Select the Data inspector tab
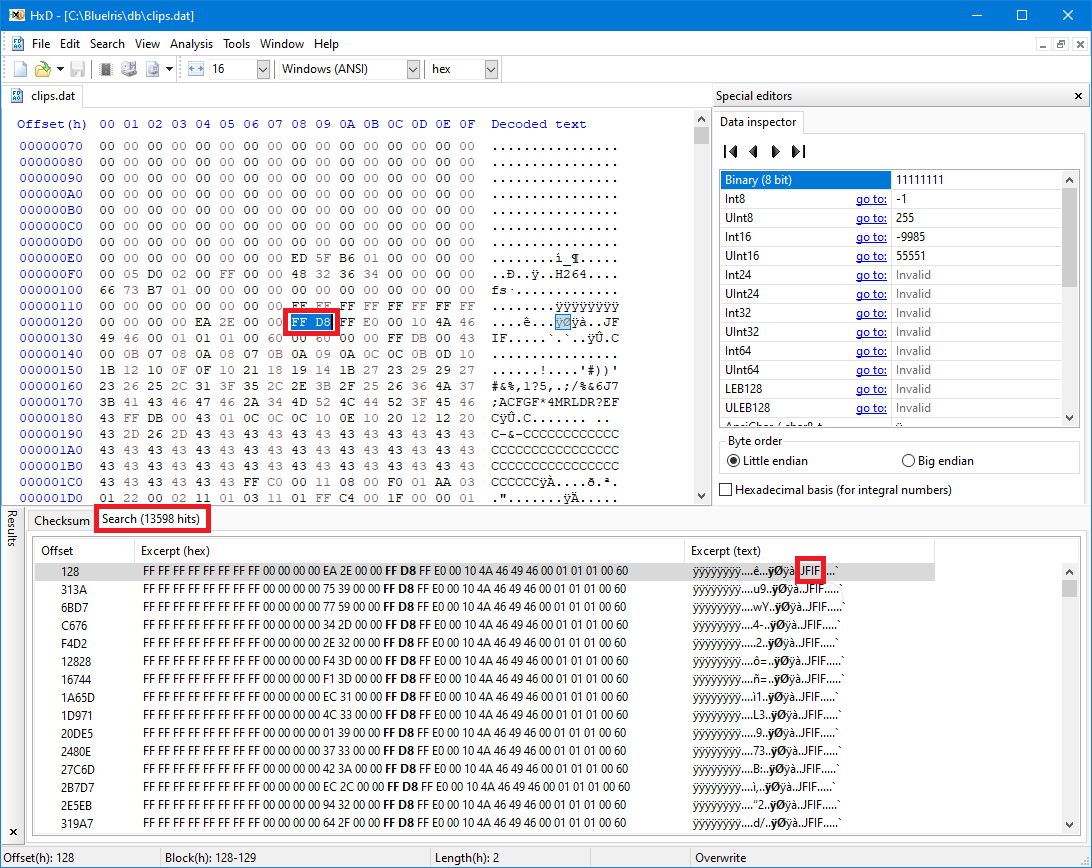This screenshot has height=868, width=1092. tap(758, 122)
